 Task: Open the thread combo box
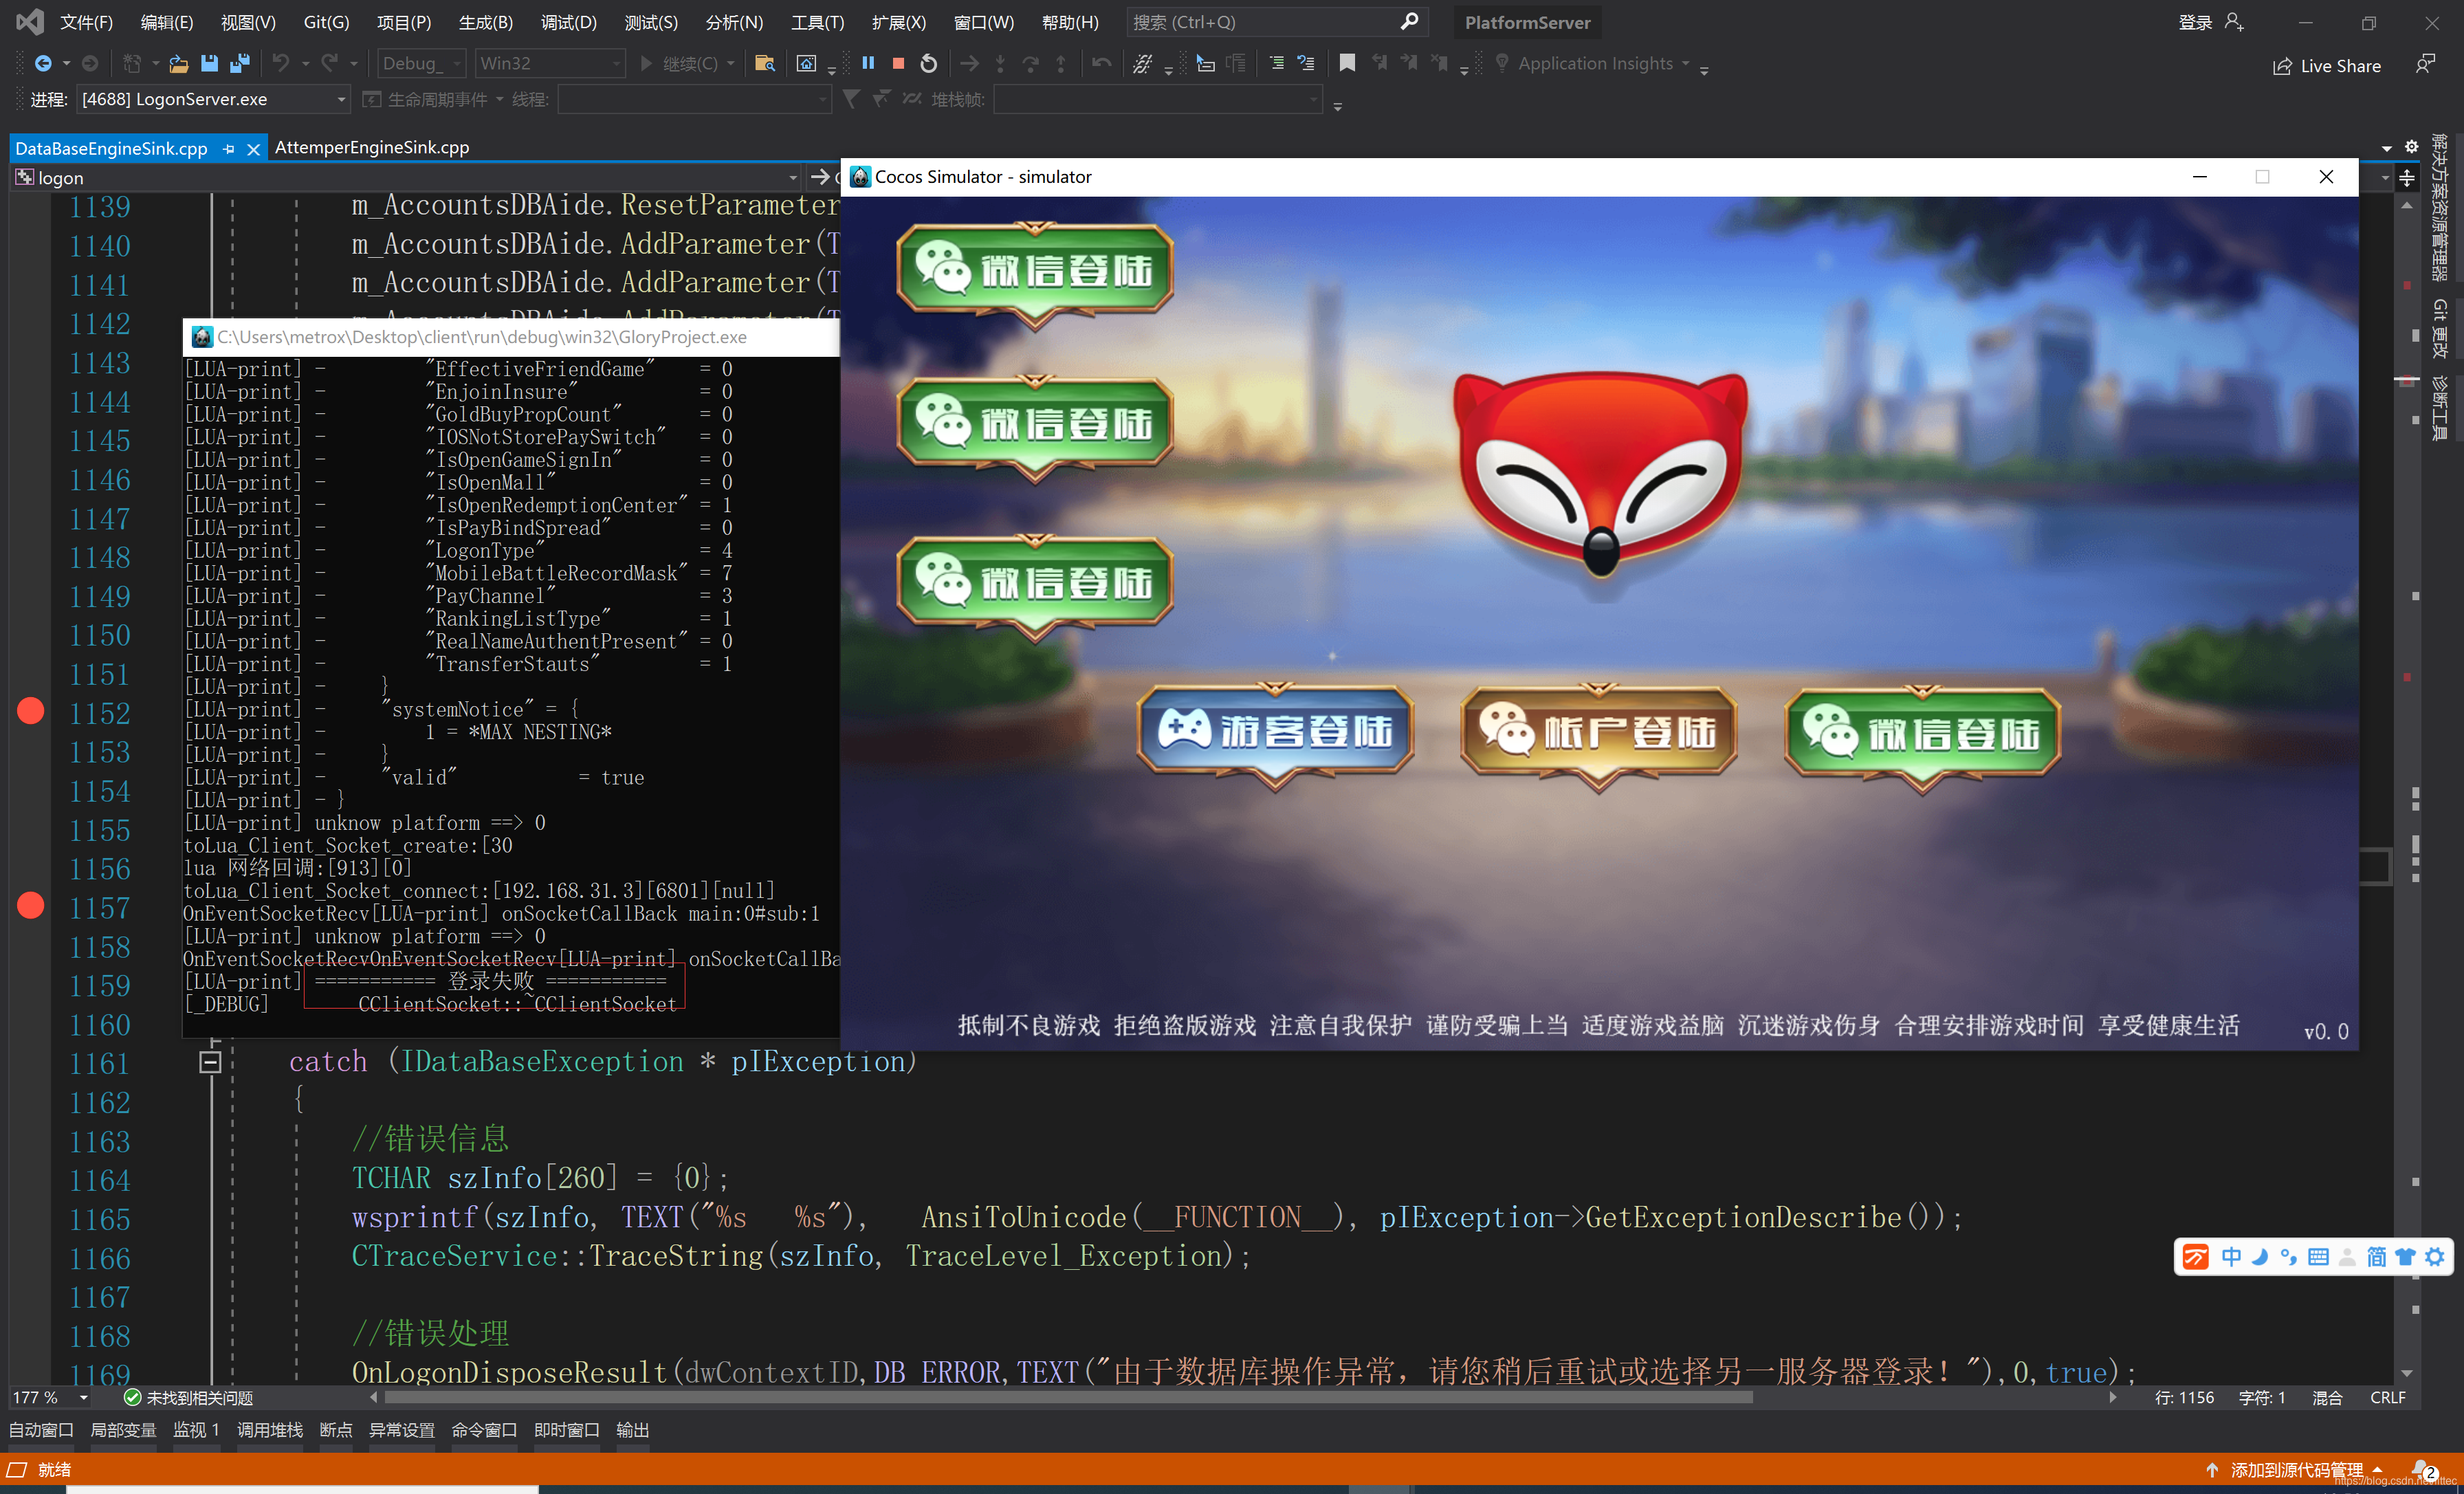pyautogui.click(x=694, y=99)
